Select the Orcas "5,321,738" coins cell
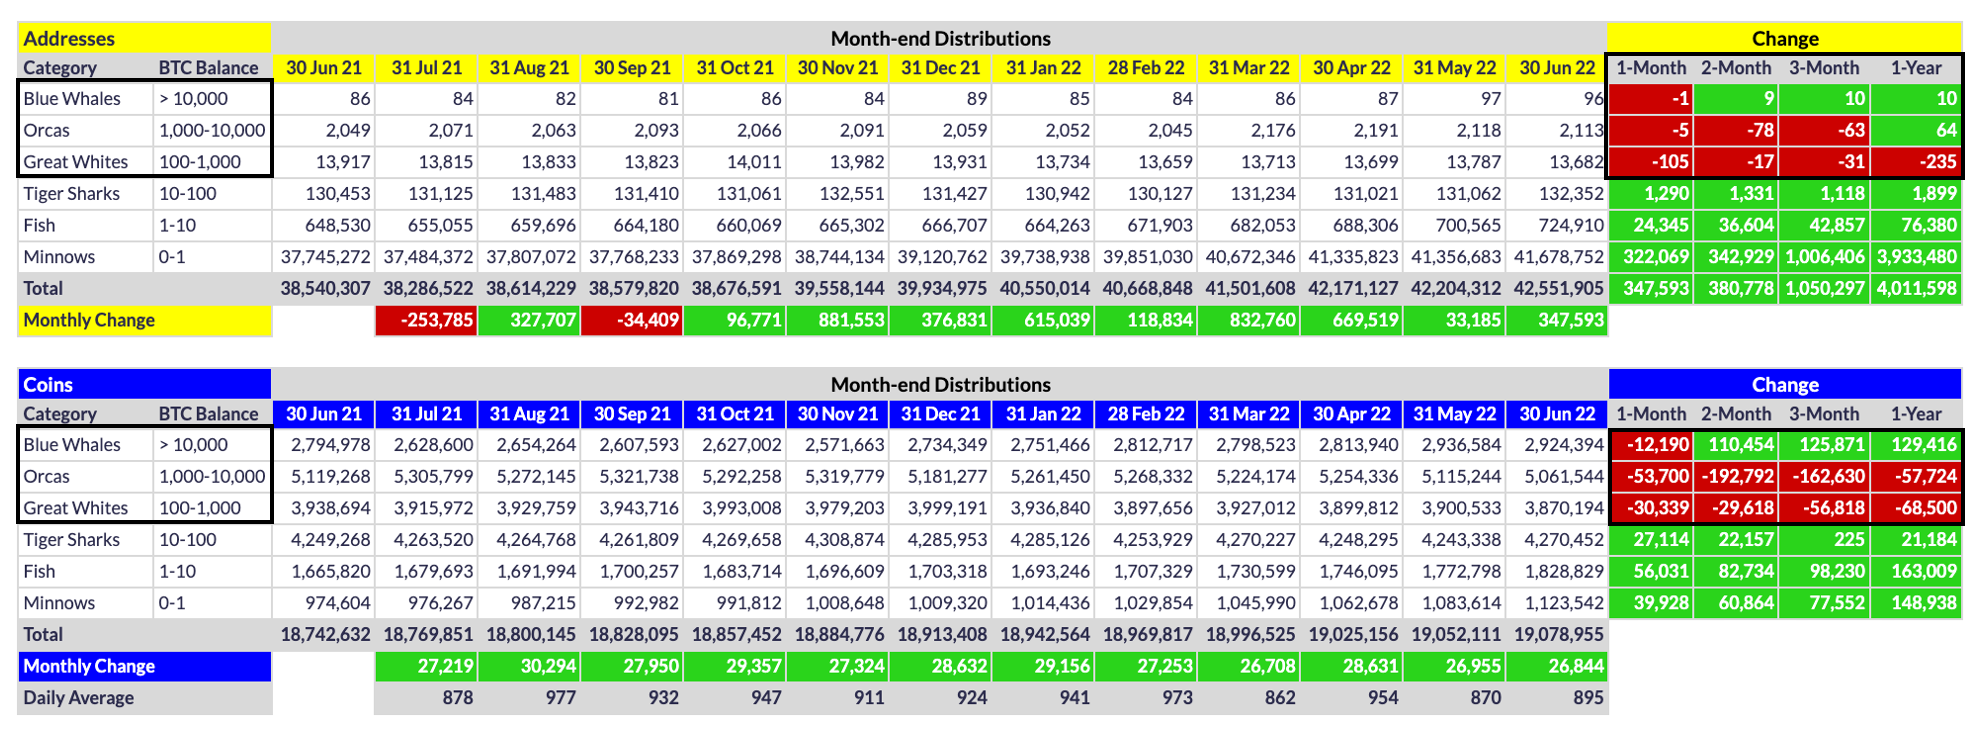Image resolution: width=1978 pixels, height=732 pixels. tap(632, 476)
